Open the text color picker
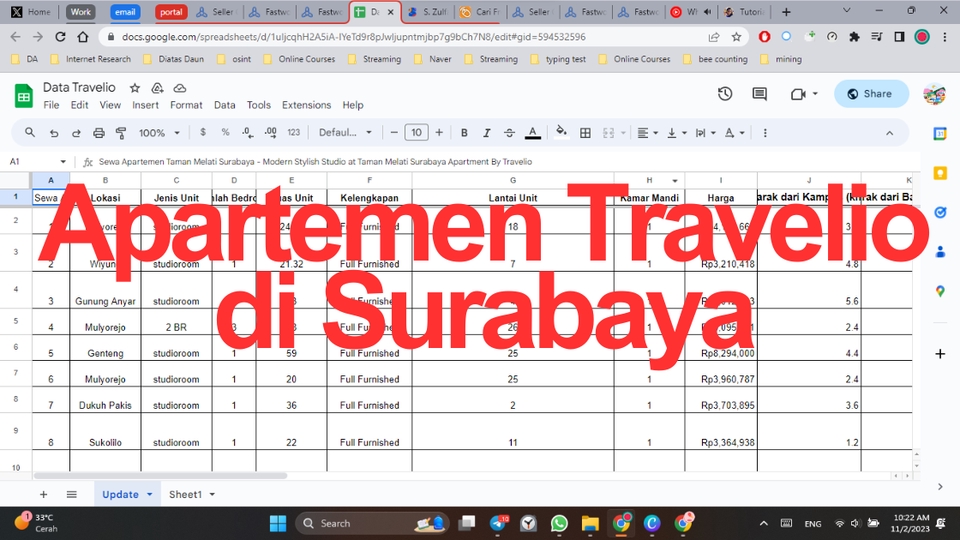 click(x=533, y=133)
